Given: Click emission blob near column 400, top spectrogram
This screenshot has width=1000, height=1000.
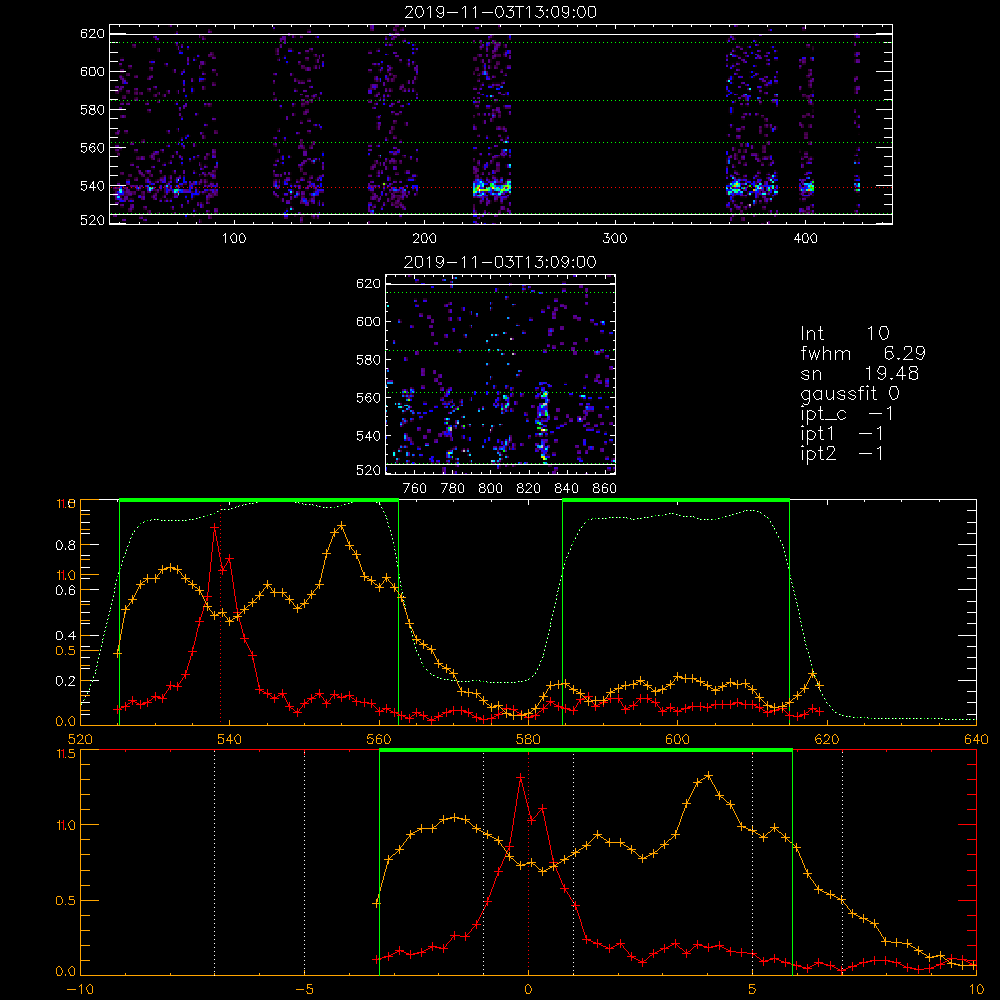Looking at the screenshot, I should point(807,187).
